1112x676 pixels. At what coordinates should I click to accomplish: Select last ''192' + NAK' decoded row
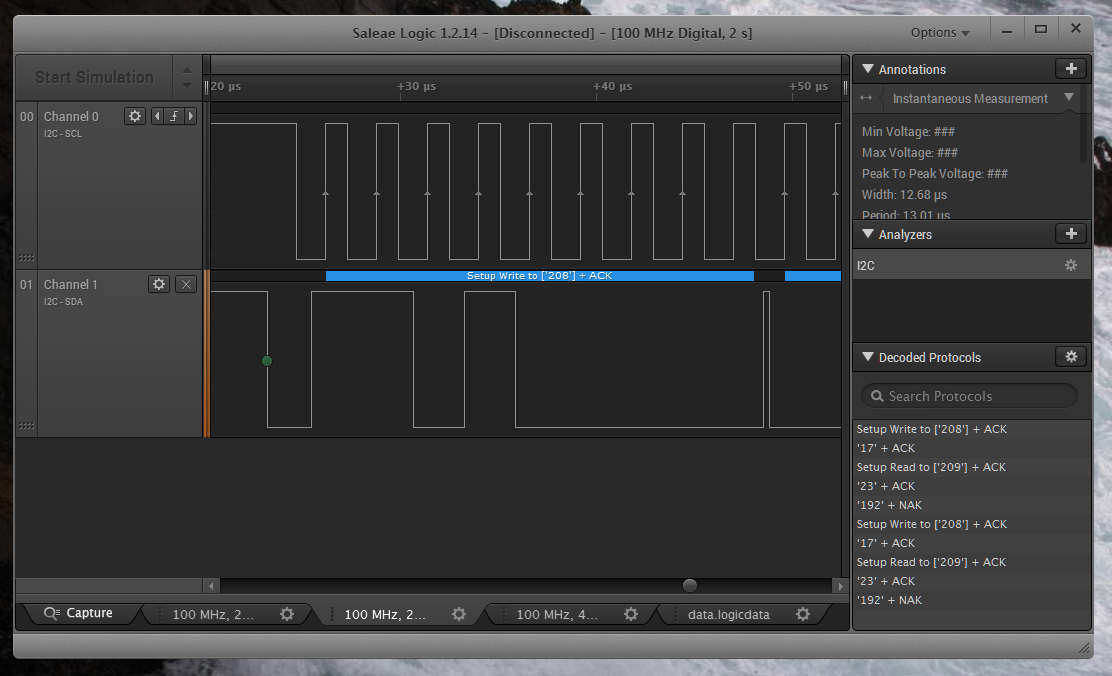click(971, 600)
